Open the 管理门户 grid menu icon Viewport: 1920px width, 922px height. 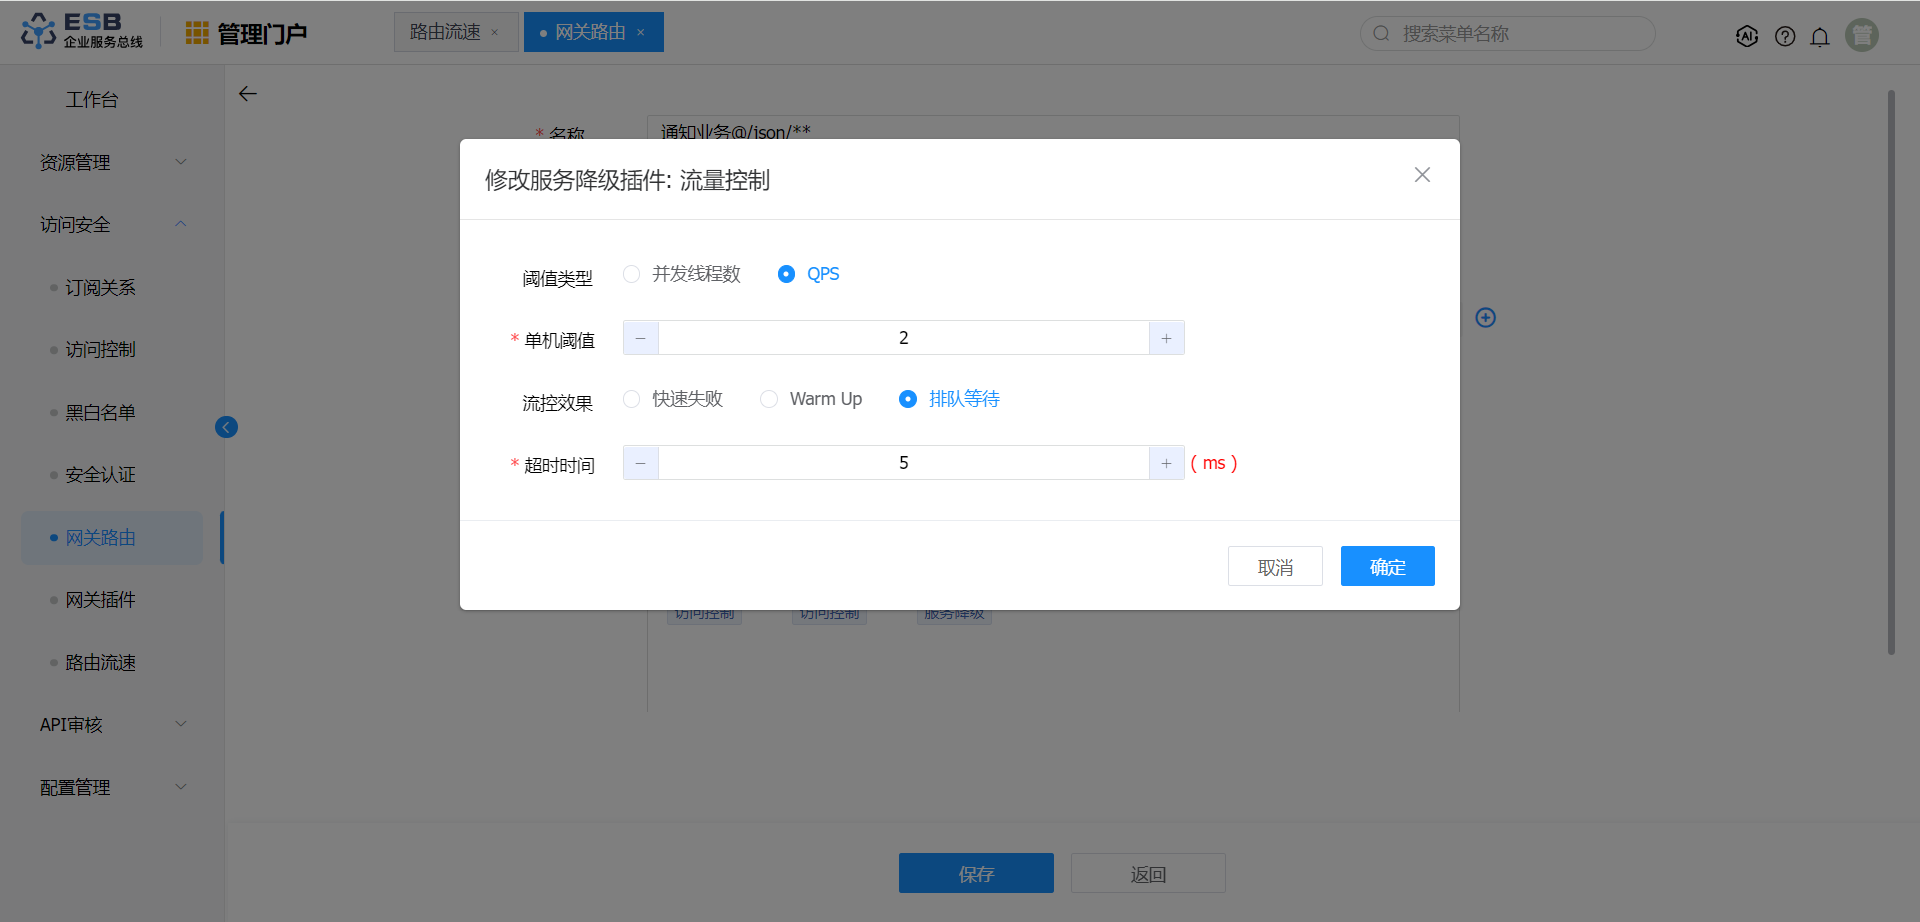(x=197, y=33)
